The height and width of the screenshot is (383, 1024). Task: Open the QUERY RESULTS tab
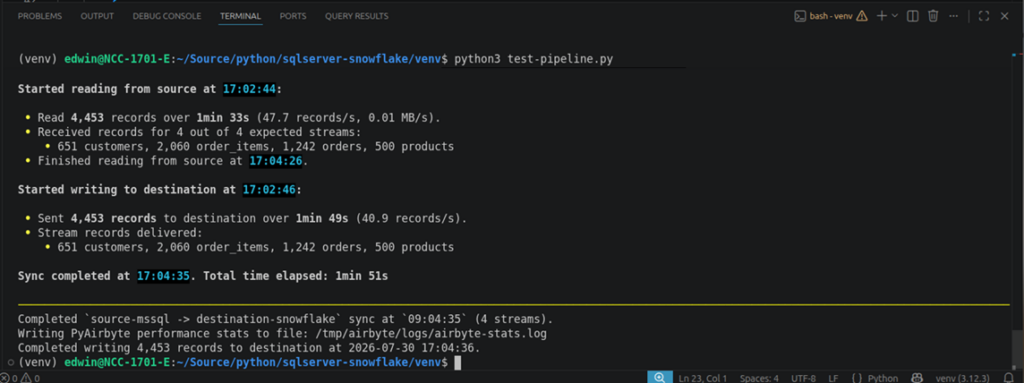(357, 16)
